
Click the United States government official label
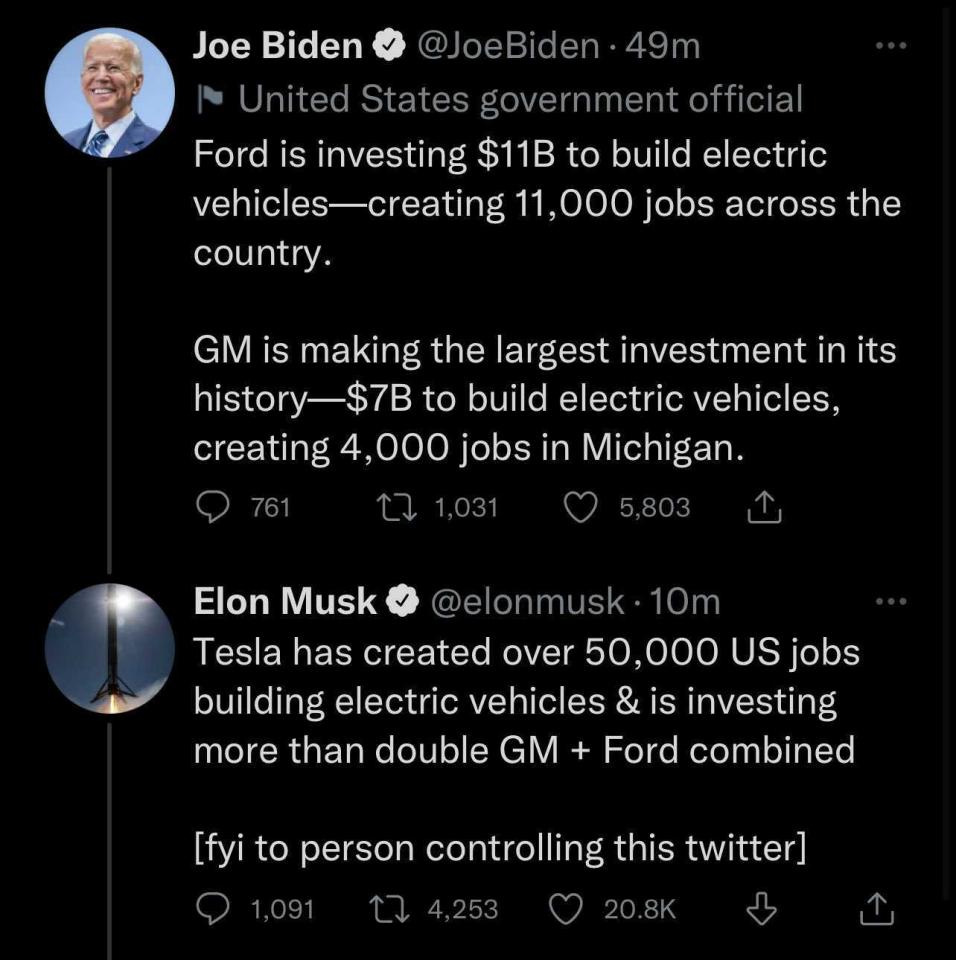pos(520,98)
